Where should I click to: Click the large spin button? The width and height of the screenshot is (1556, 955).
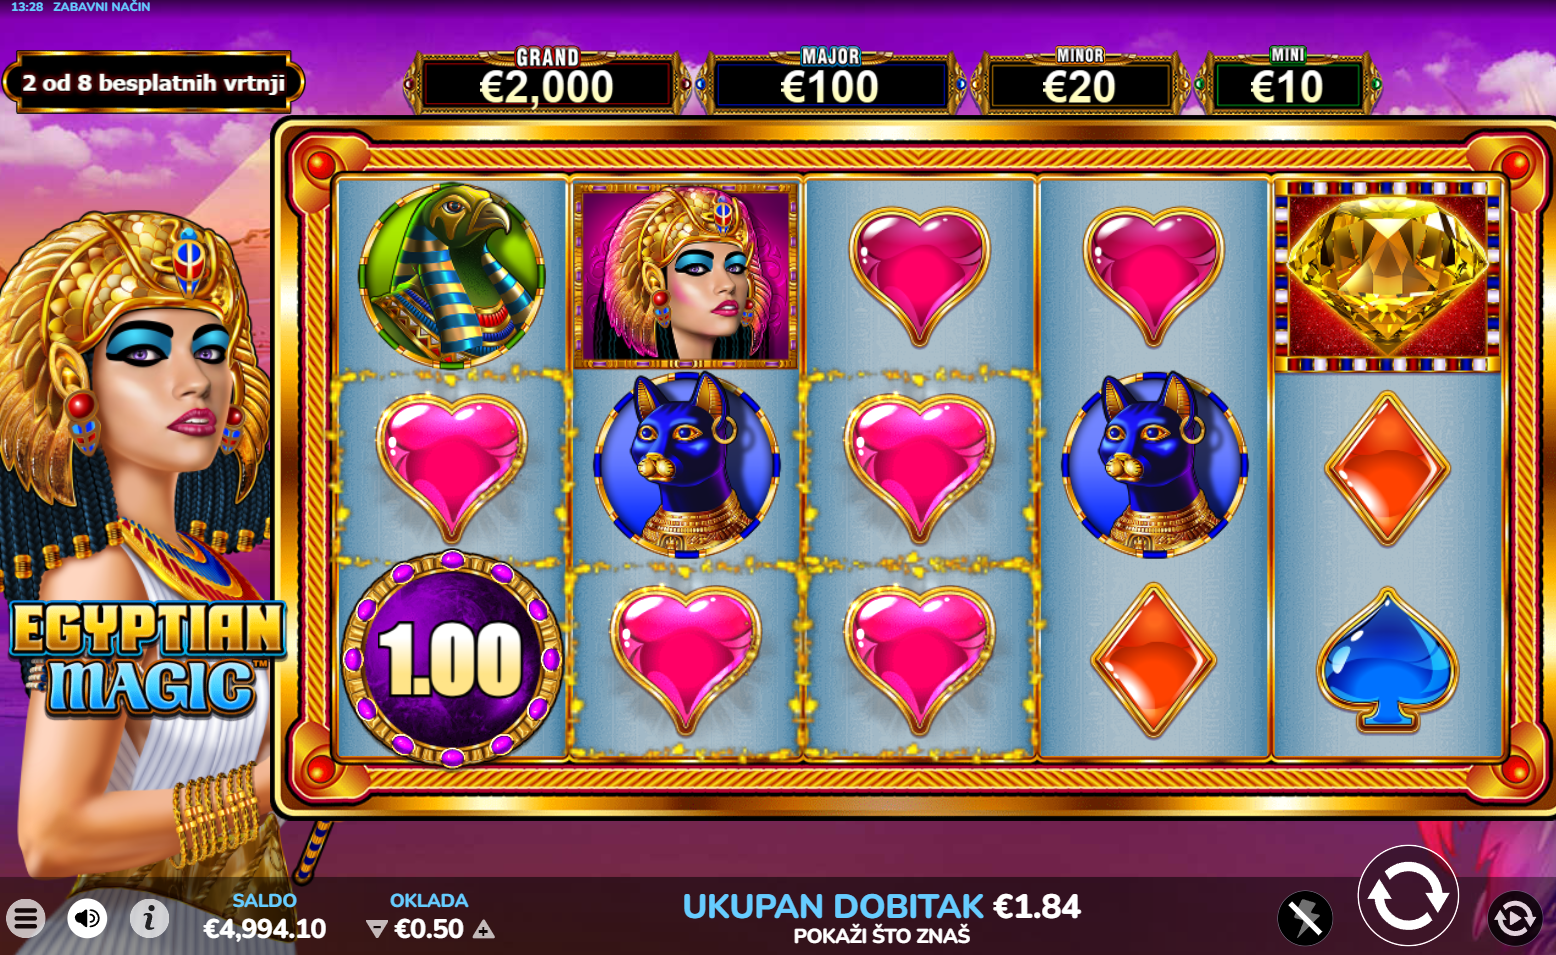(1407, 896)
